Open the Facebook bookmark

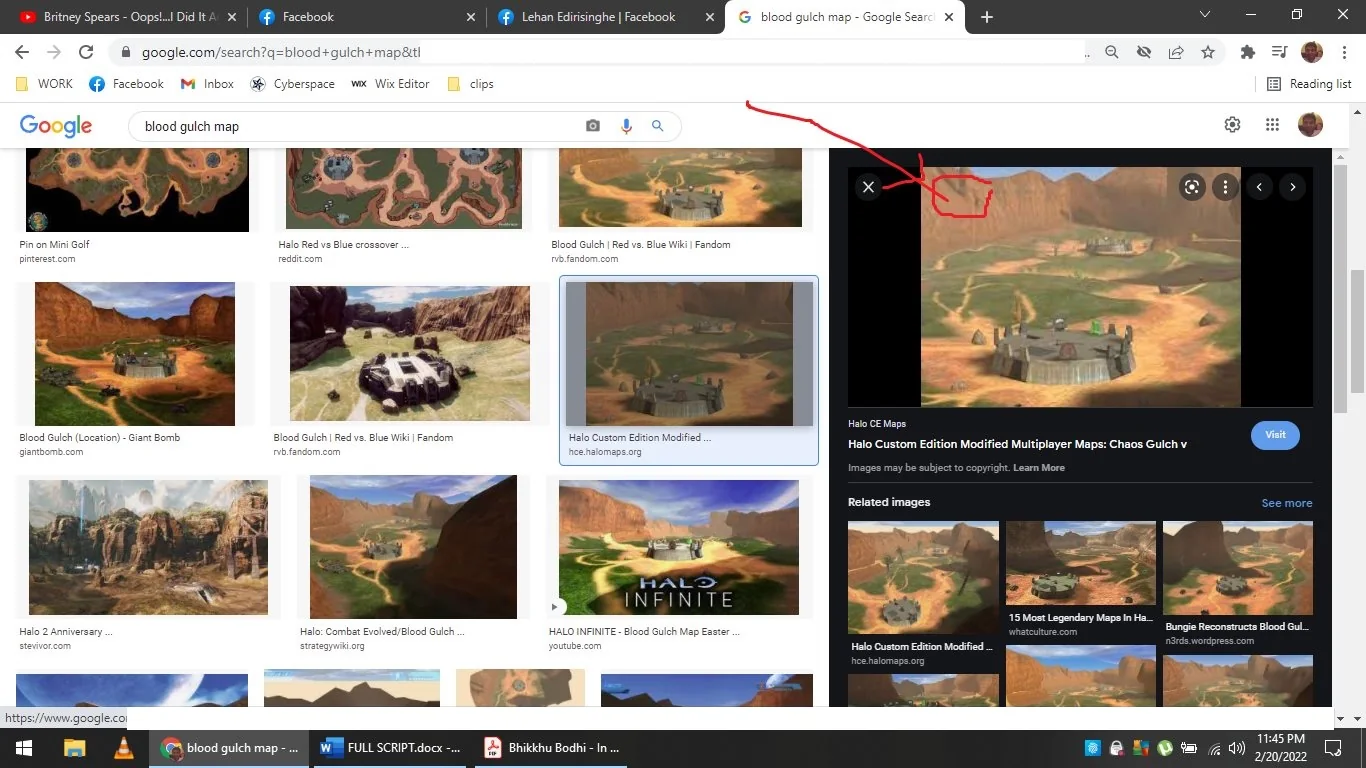coord(126,84)
